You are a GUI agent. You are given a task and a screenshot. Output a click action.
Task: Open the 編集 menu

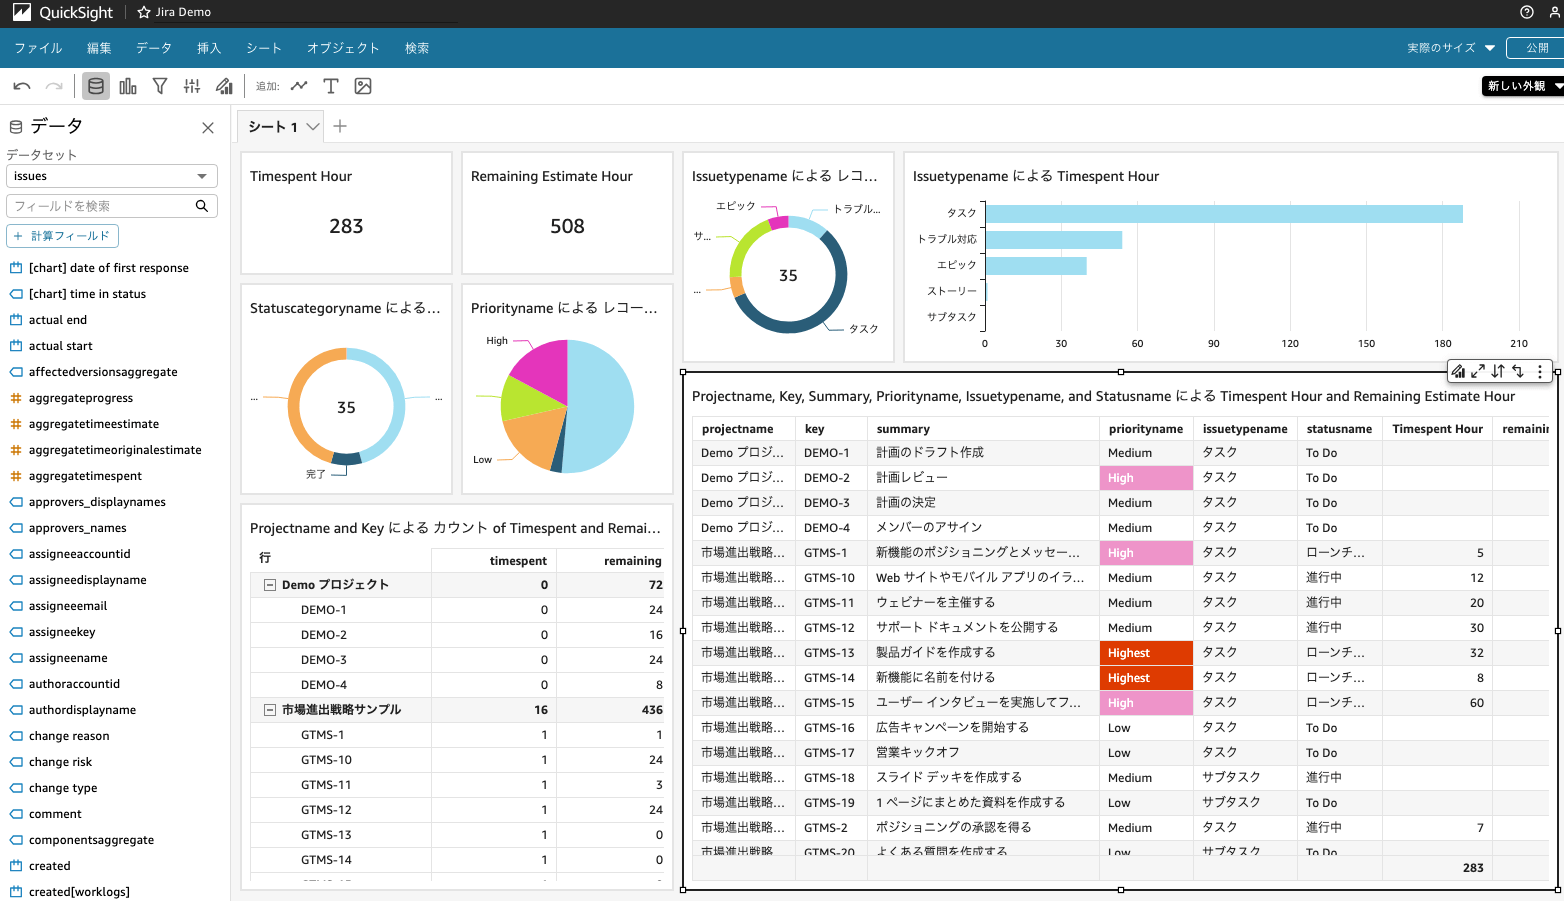(99, 48)
